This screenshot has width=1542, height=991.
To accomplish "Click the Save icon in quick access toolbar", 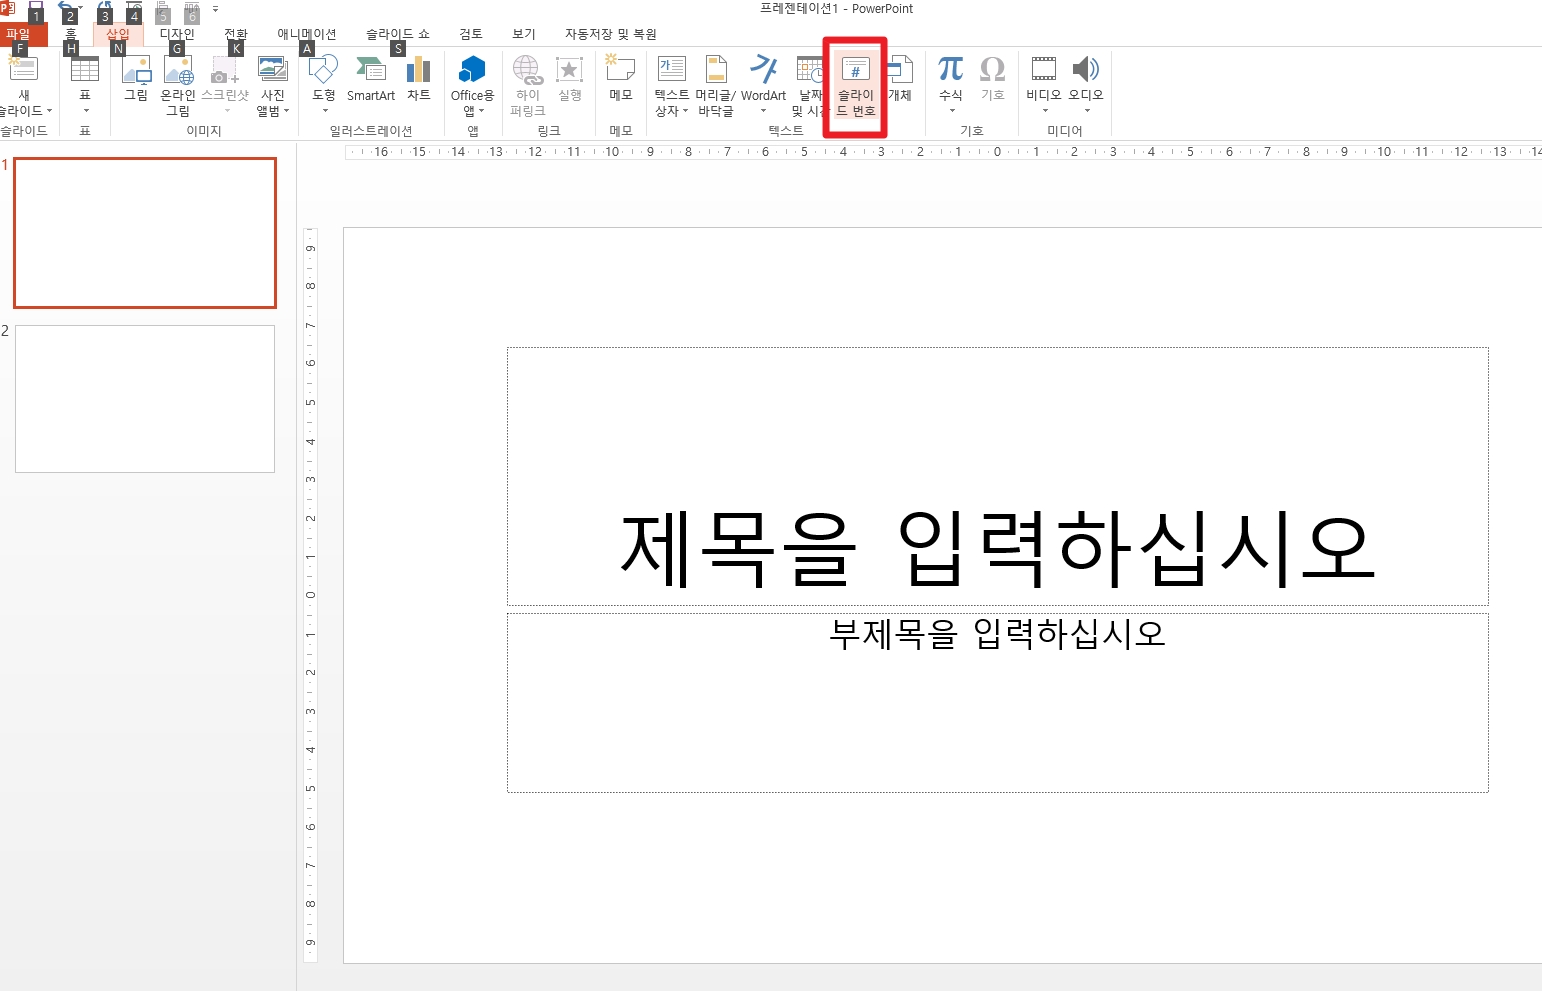I will pos(36,7).
